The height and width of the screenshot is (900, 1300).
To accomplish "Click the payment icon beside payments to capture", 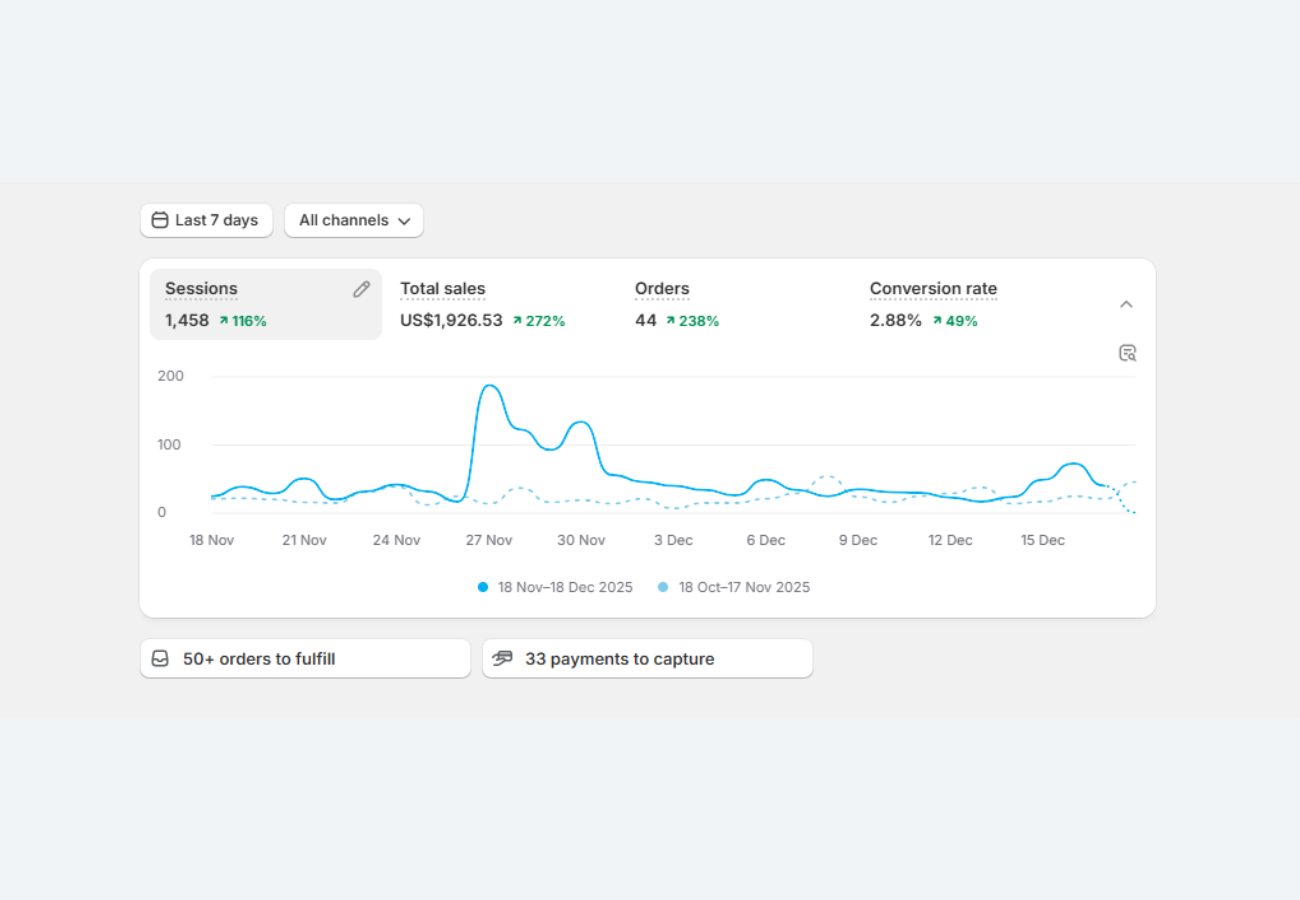I will 502,659.
